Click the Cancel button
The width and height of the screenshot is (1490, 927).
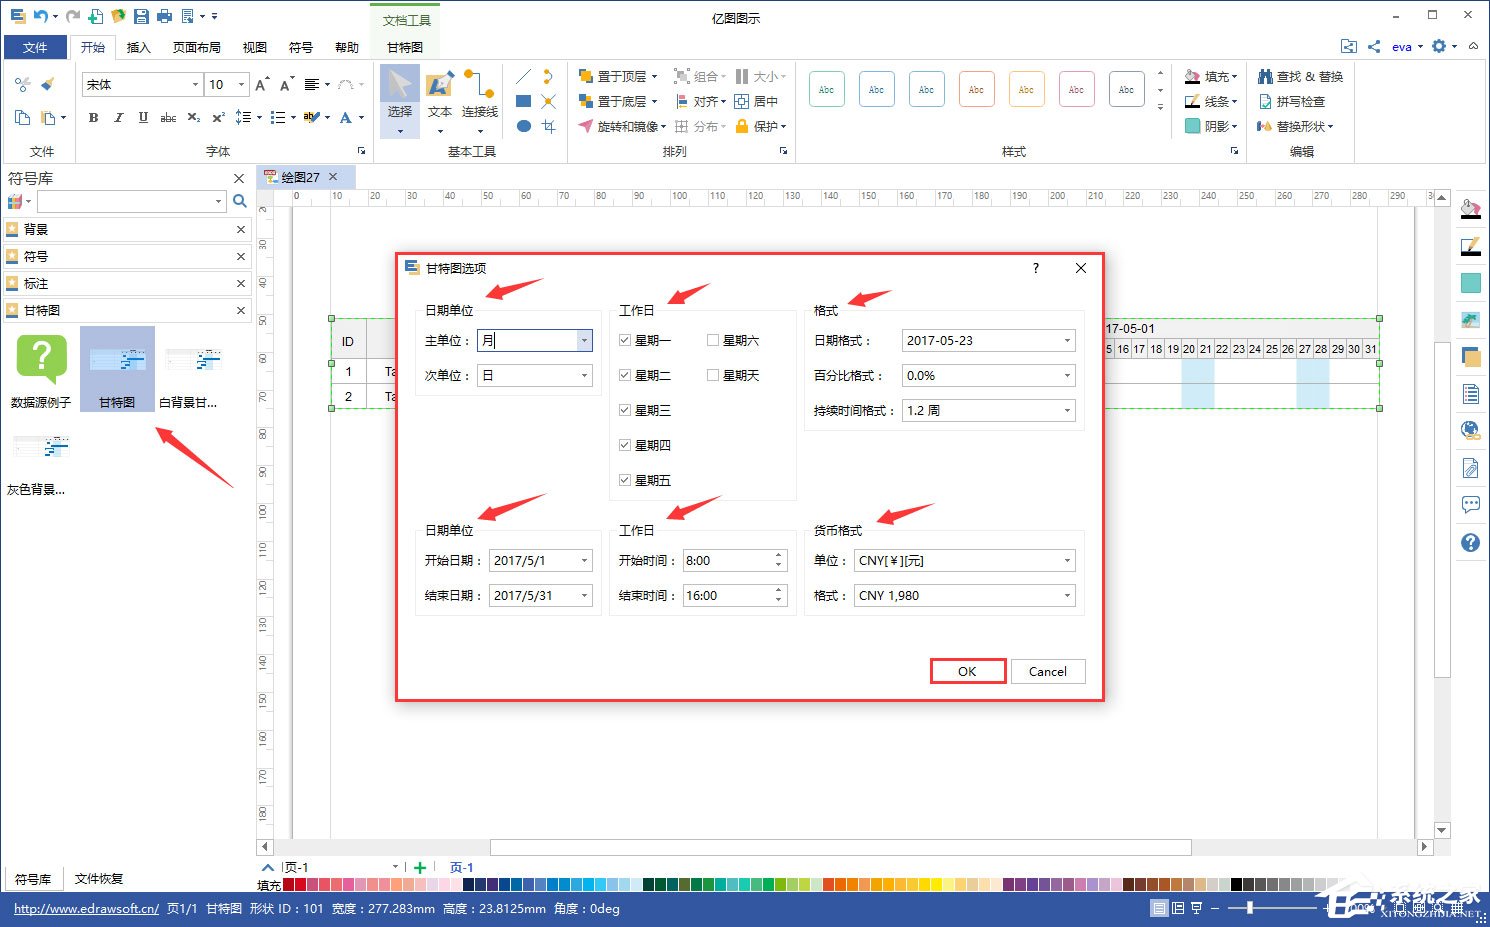[1048, 671]
